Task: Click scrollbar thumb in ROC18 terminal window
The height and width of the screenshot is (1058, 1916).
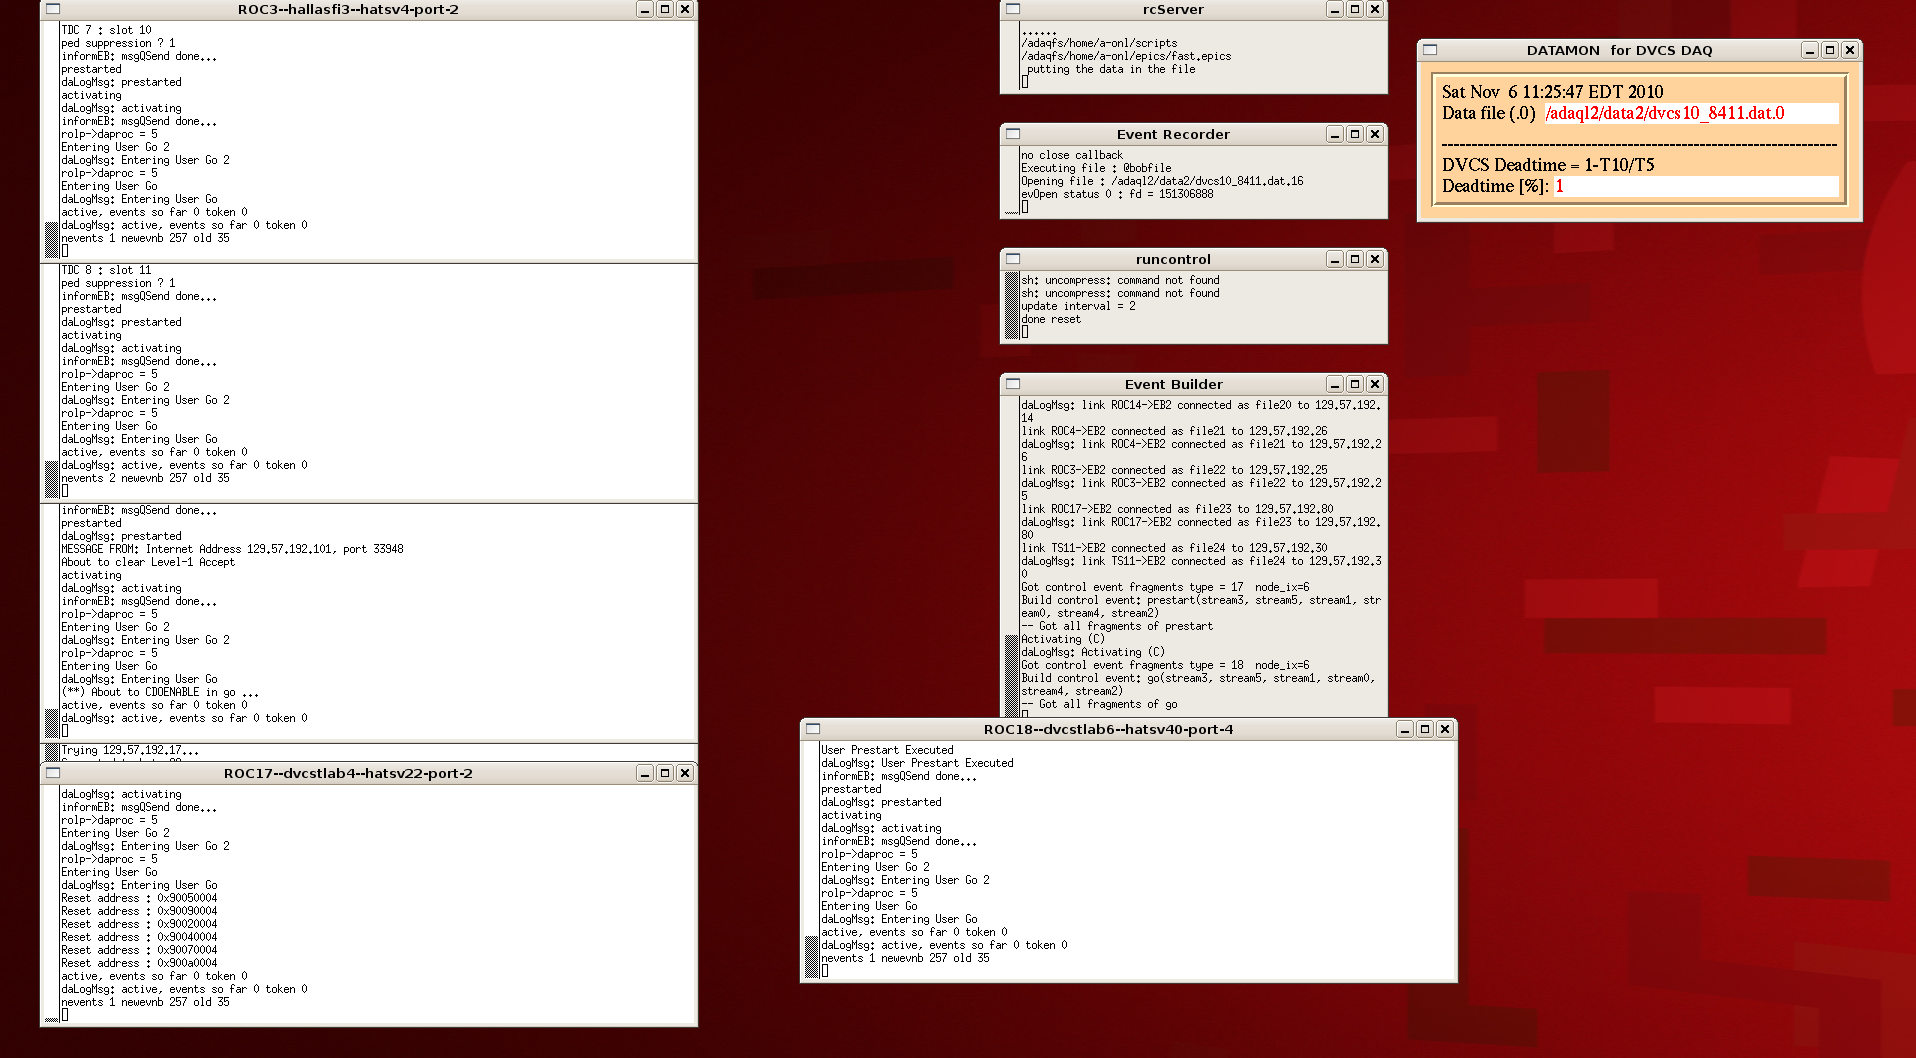Action: [x=812, y=957]
